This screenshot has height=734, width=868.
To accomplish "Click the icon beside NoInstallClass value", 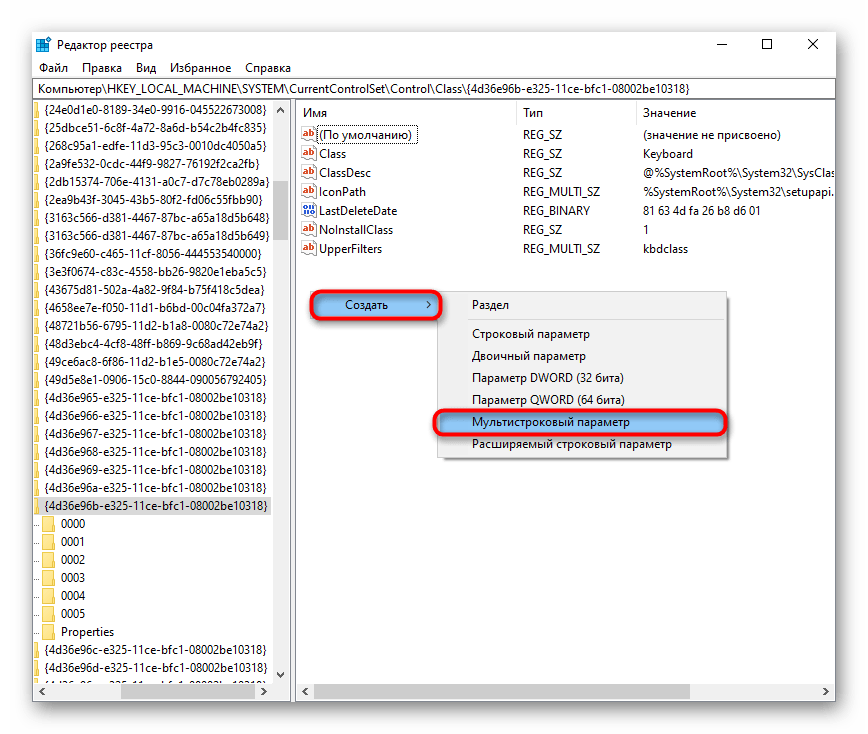I will 309,230.
